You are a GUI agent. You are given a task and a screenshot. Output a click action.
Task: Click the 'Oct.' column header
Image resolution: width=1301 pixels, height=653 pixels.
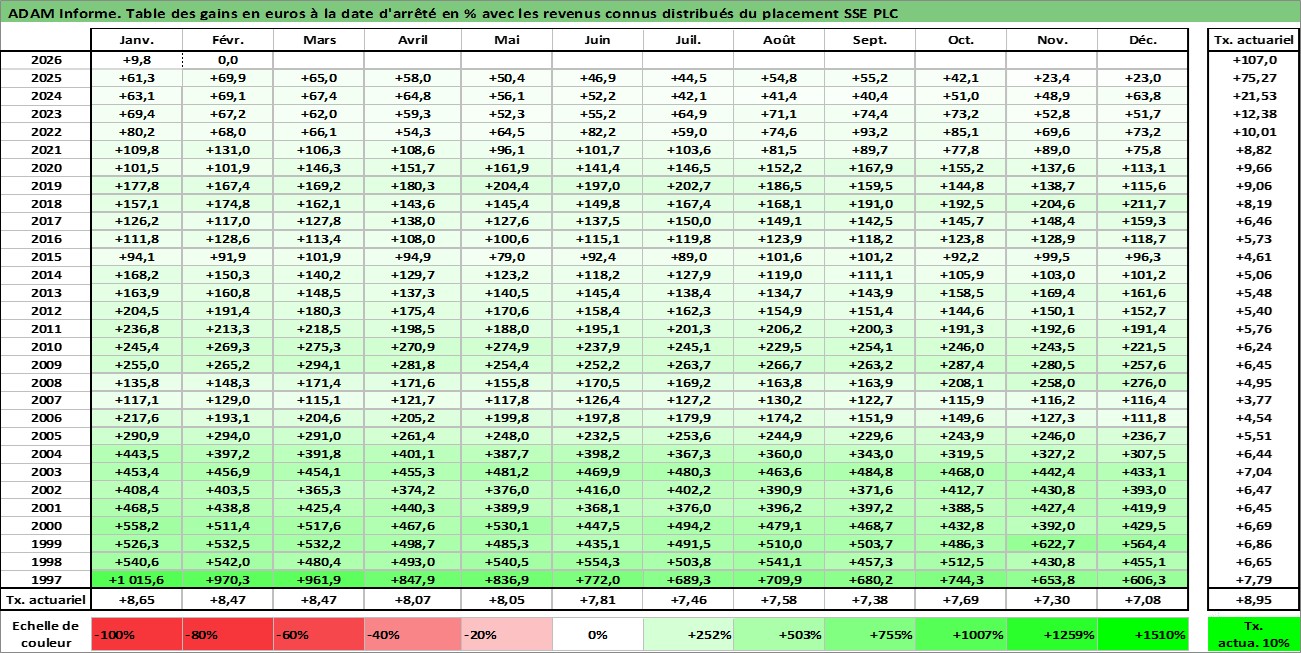[961, 40]
